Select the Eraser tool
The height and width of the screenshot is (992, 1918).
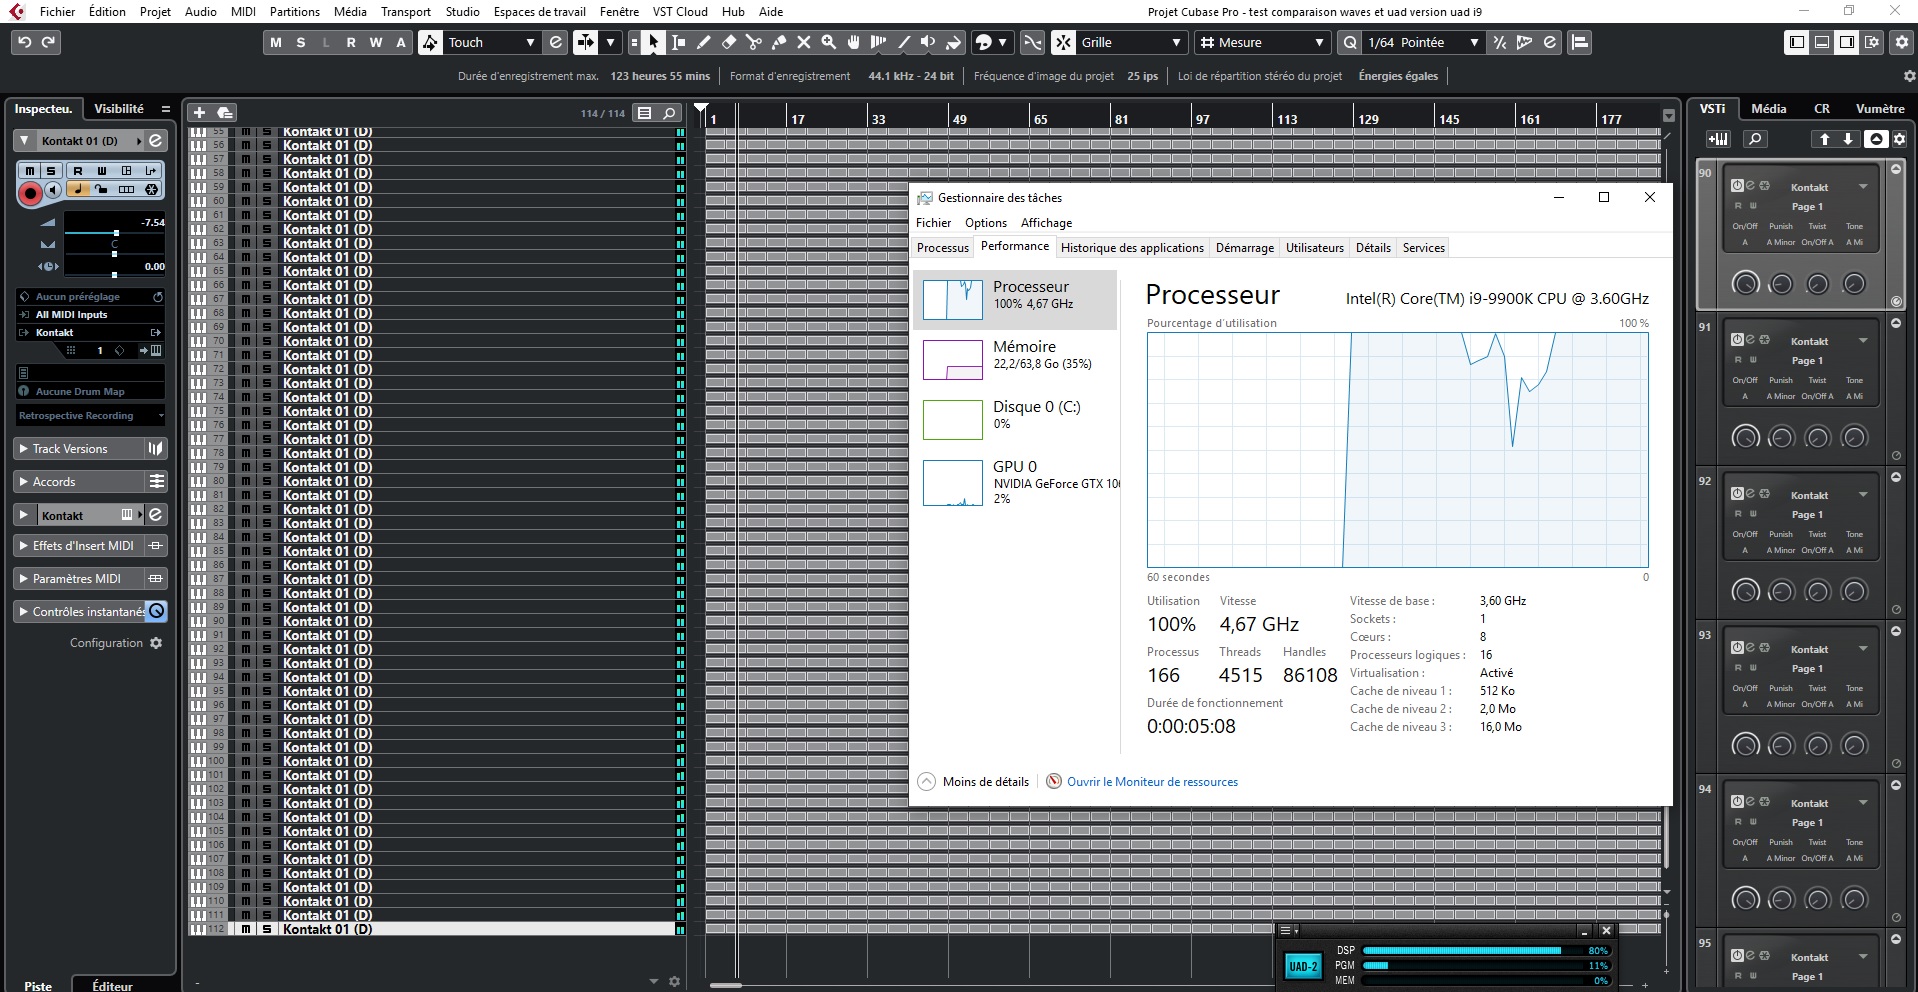(728, 42)
